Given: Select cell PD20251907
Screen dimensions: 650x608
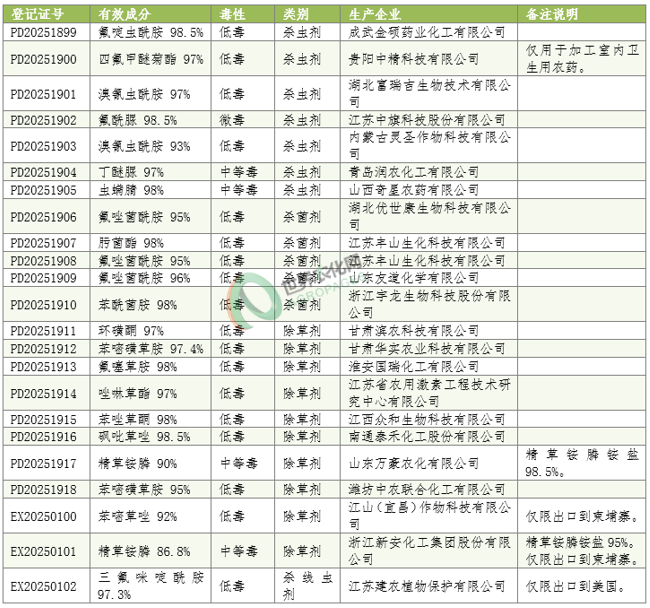Looking at the screenshot, I should click(x=44, y=242).
